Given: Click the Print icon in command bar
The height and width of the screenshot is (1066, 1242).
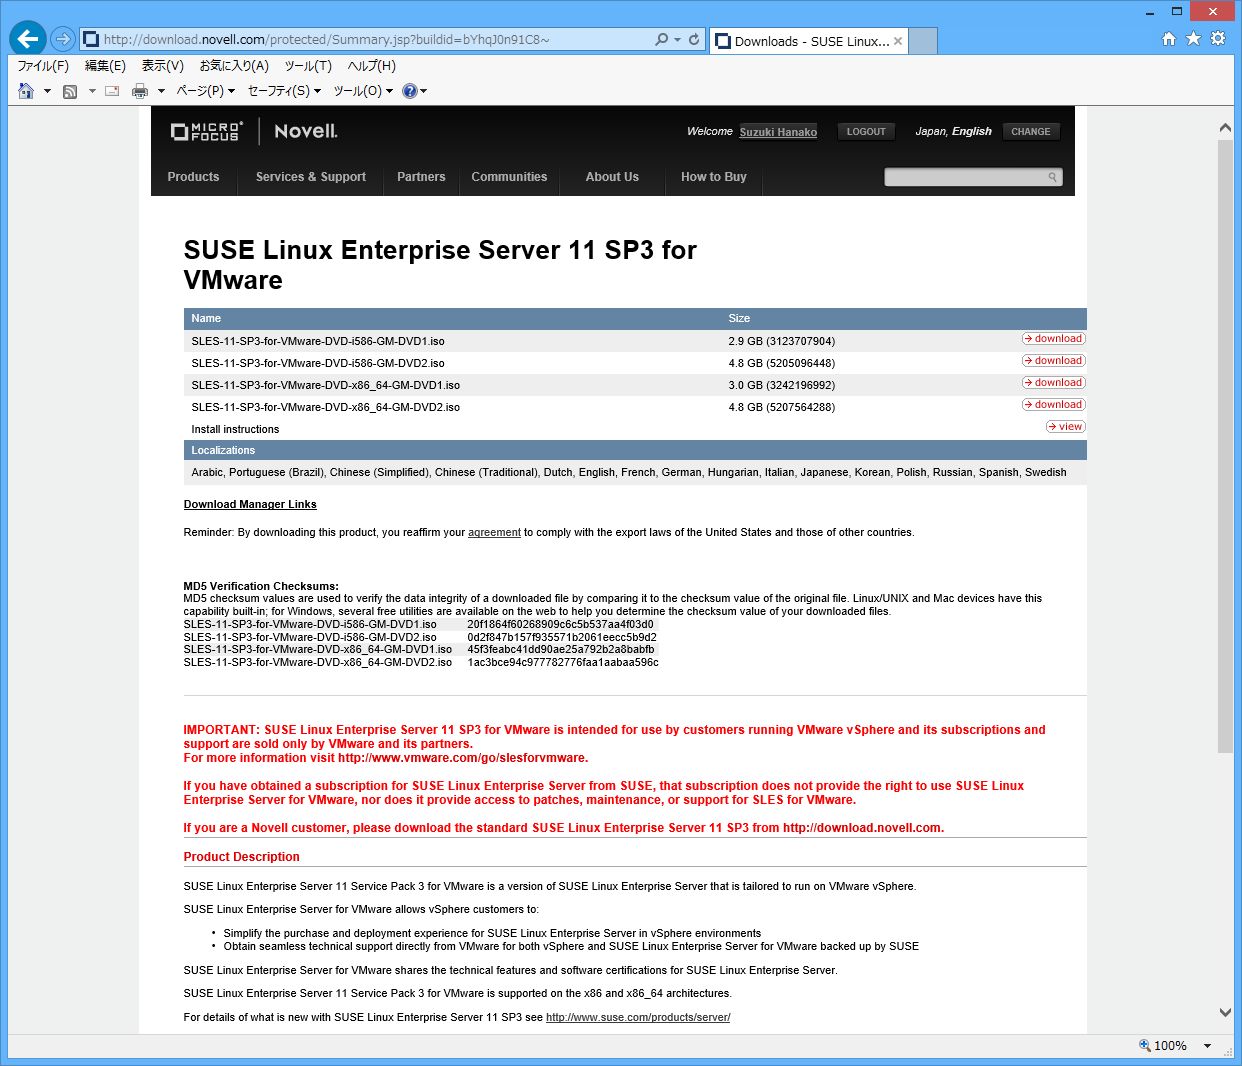Looking at the screenshot, I should tap(140, 91).
